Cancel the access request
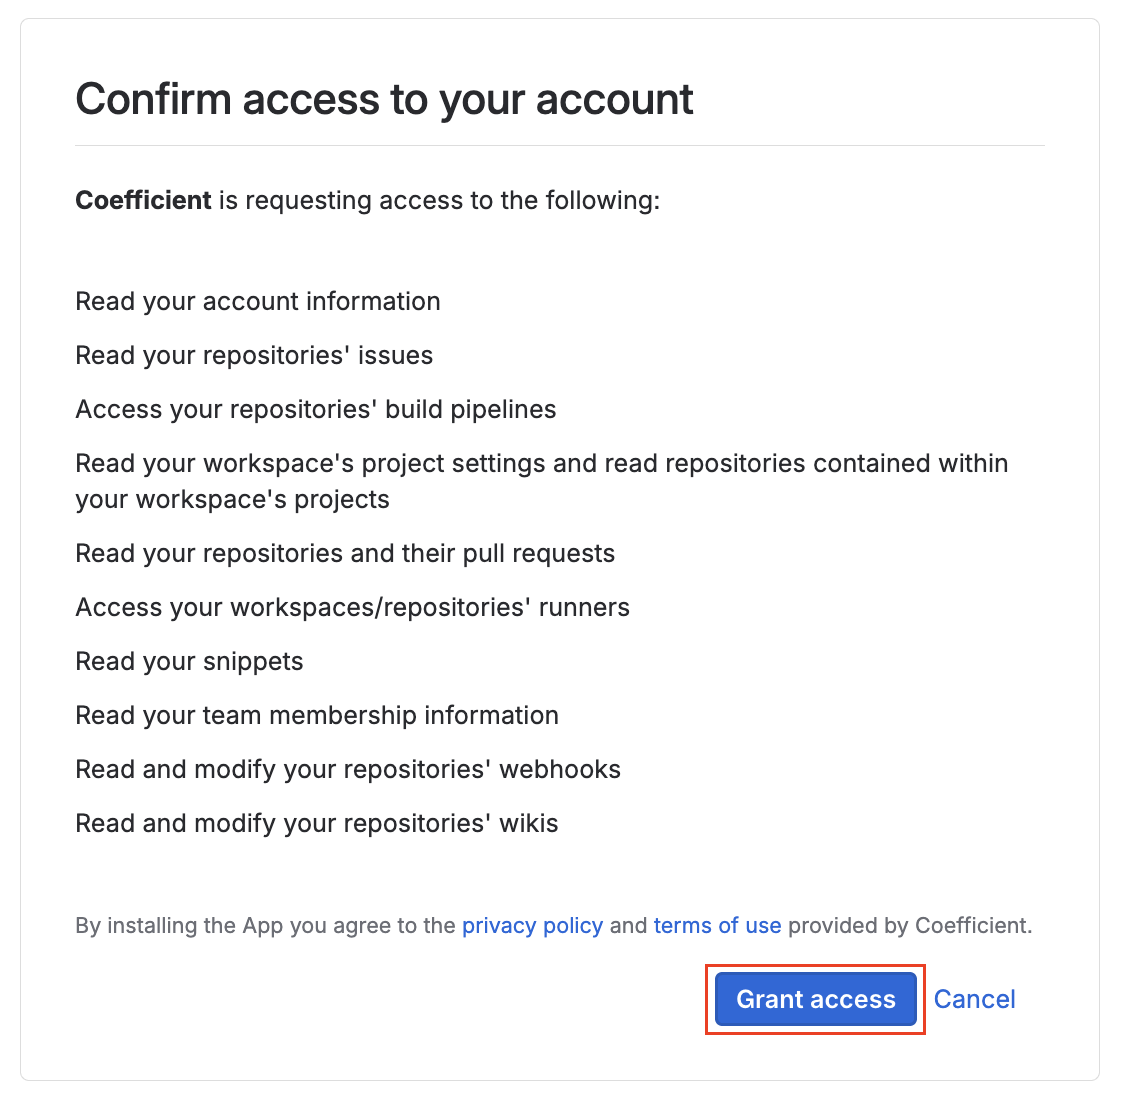The height and width of the screenshot is (1102, 1124). (x=974, y=999)
